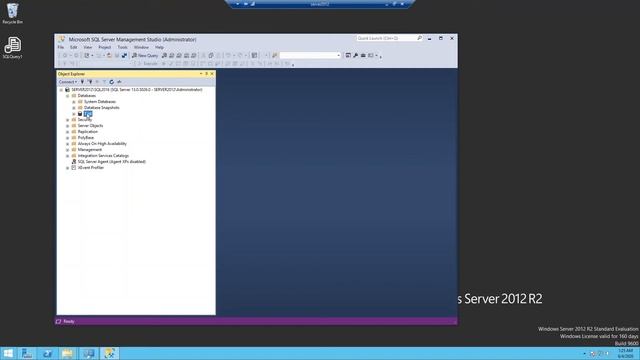Open Recycle Bin on the desktop
This screenshot has width=640, height=360.
pos(13,13)
